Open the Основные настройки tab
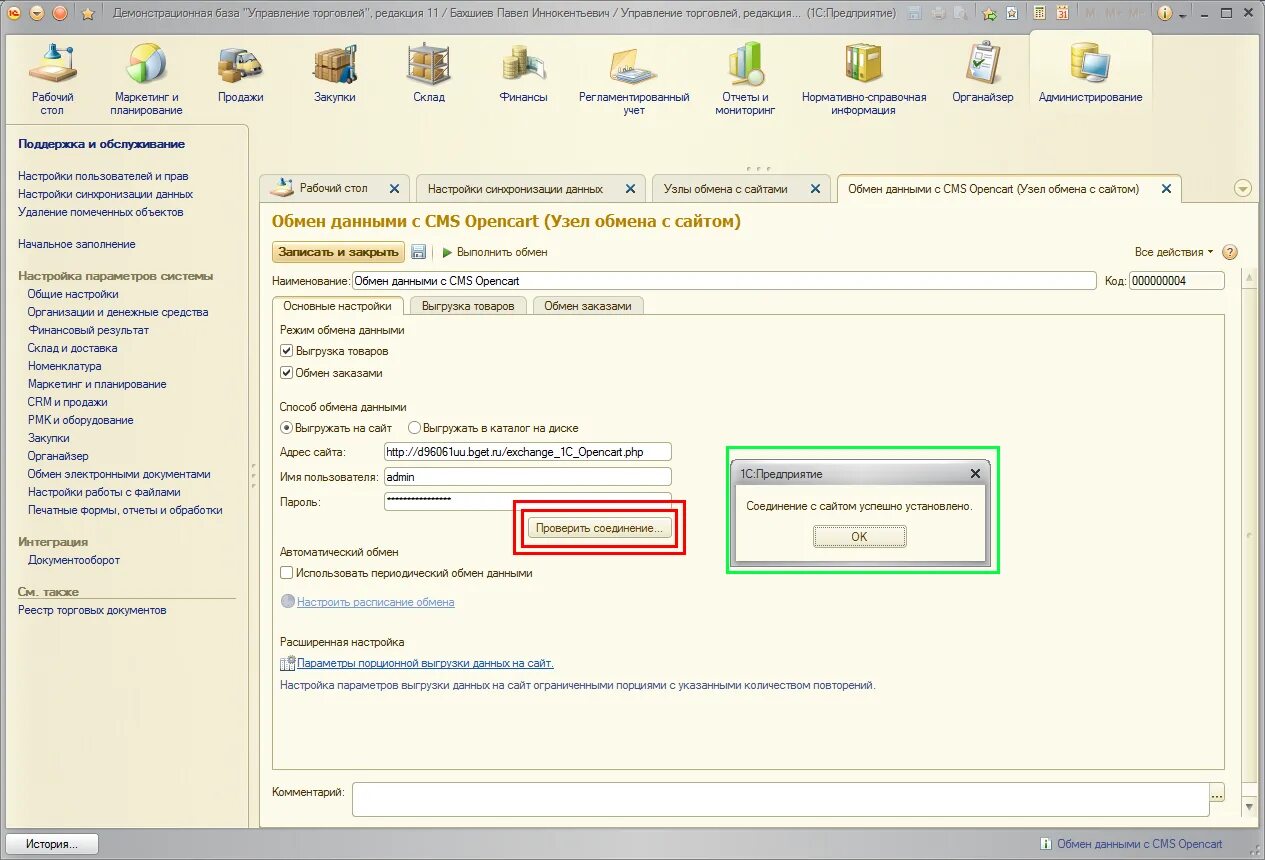This screenshot has height=860, width=1265. [x=337, y=306]
